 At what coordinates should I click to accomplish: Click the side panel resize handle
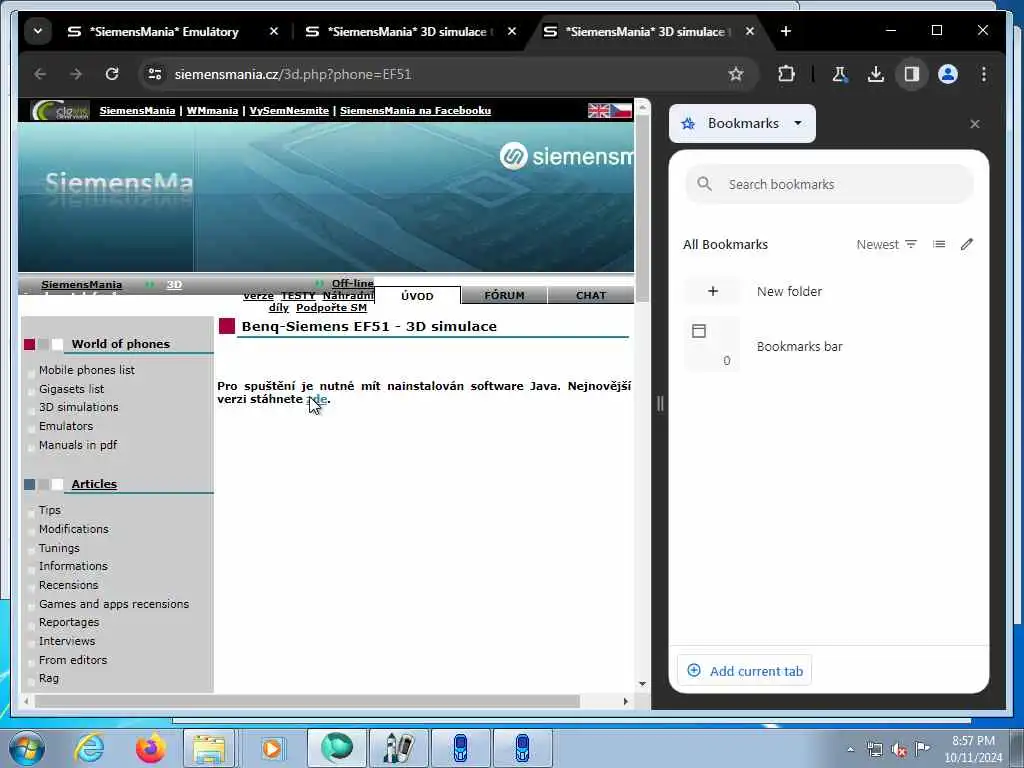point(660,404)
